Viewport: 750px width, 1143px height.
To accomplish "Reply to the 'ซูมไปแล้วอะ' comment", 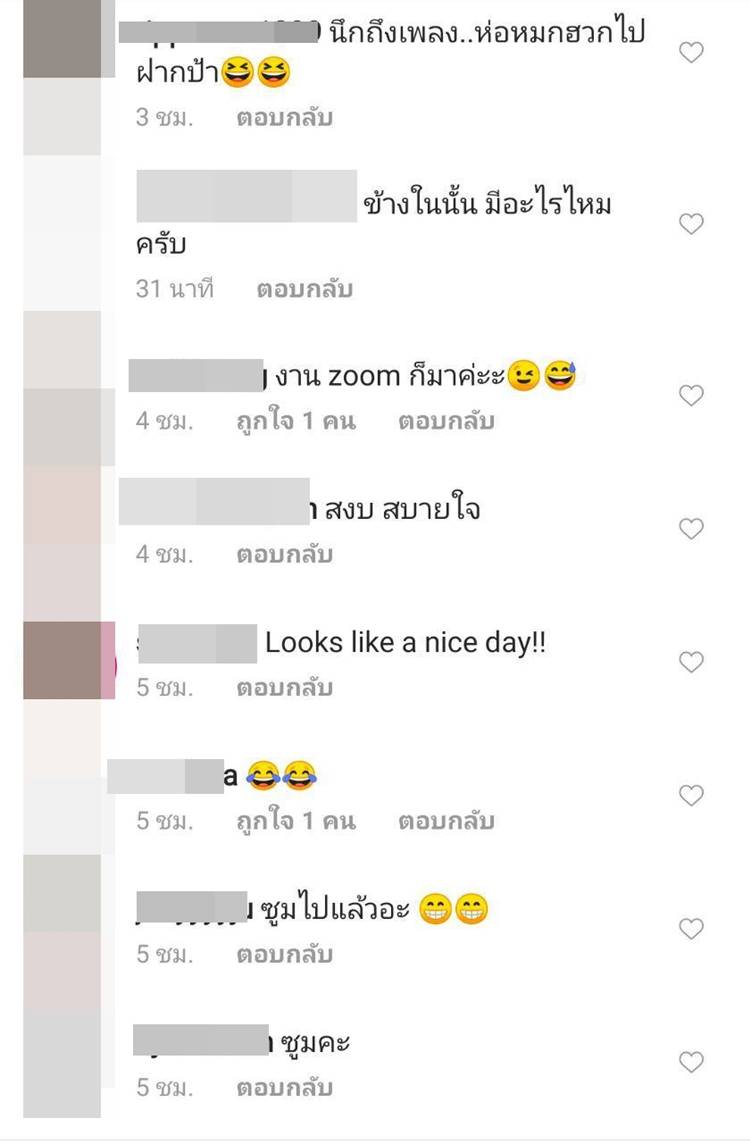I will click(x=284, y=954).
